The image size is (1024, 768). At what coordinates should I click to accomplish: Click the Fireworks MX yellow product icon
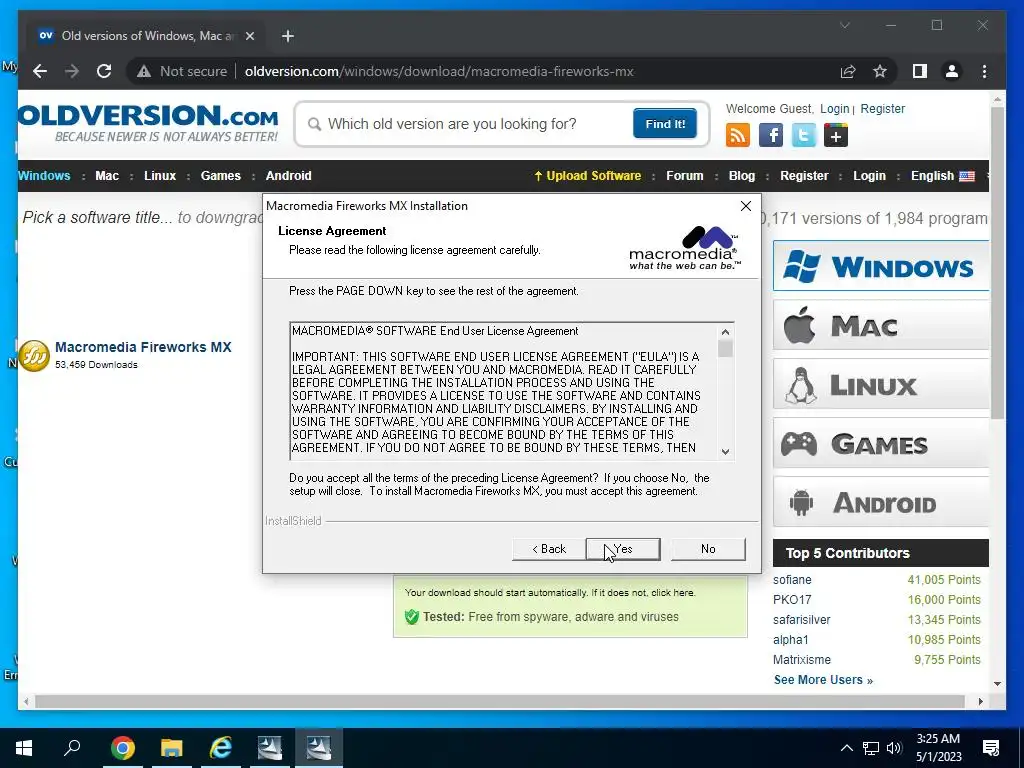click(x=34, y=356)
